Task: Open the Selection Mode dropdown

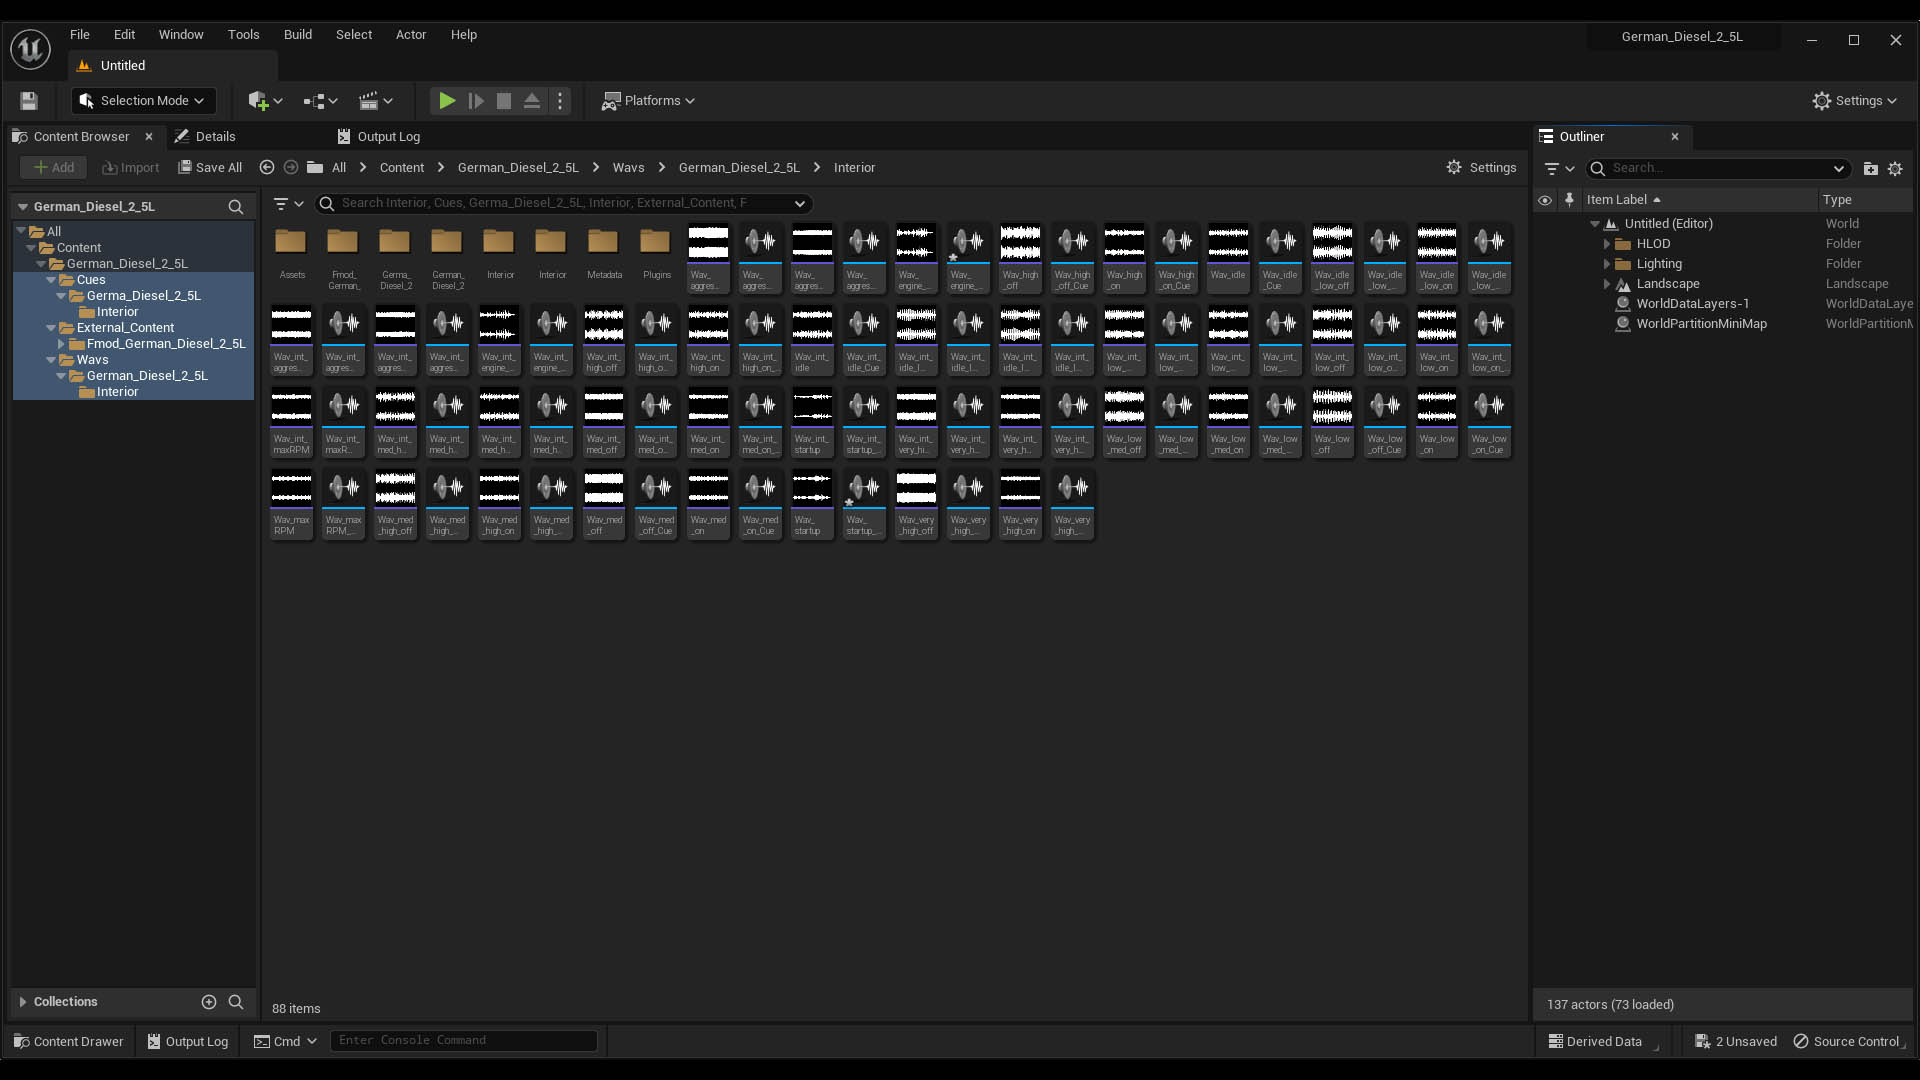Action: tap(144, 101)
